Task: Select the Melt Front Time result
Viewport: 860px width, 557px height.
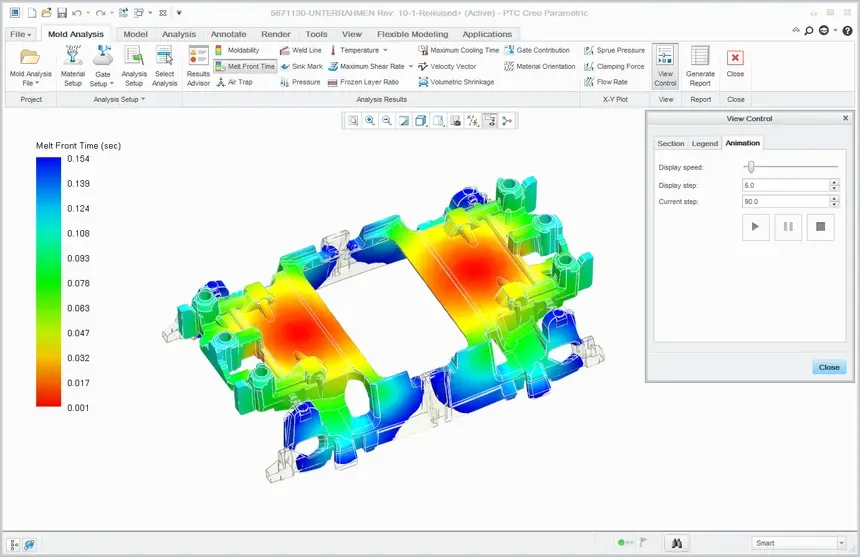Action: pyautogui.click(x=245, y=66)
